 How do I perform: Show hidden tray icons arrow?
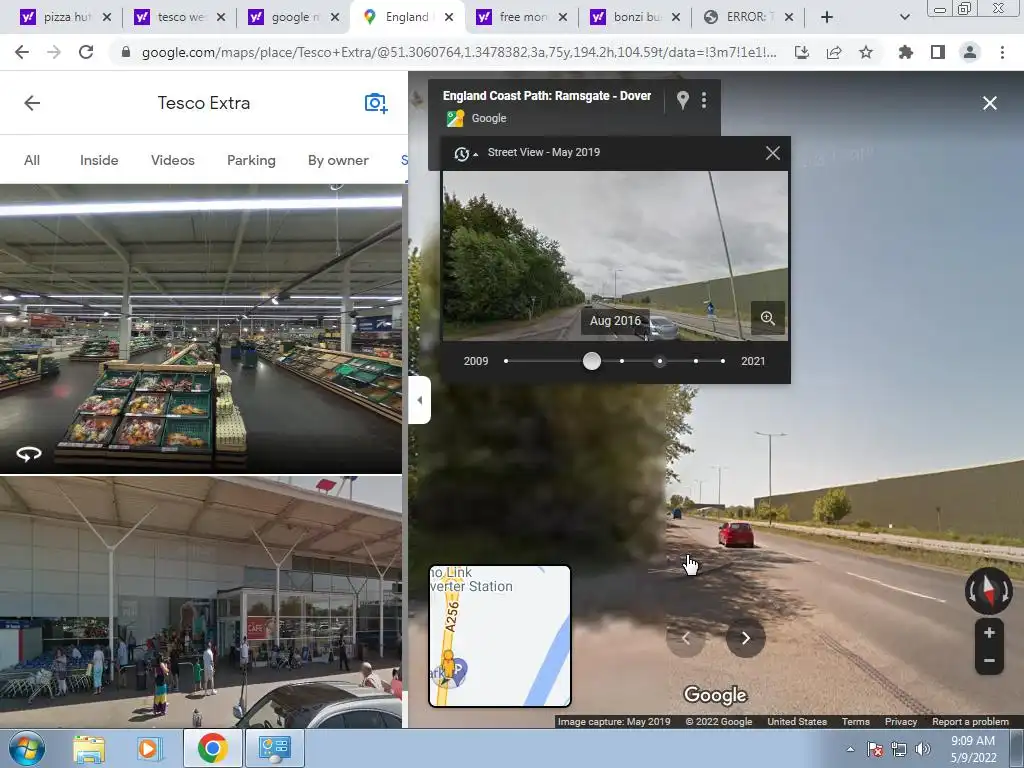coord(850,749)
